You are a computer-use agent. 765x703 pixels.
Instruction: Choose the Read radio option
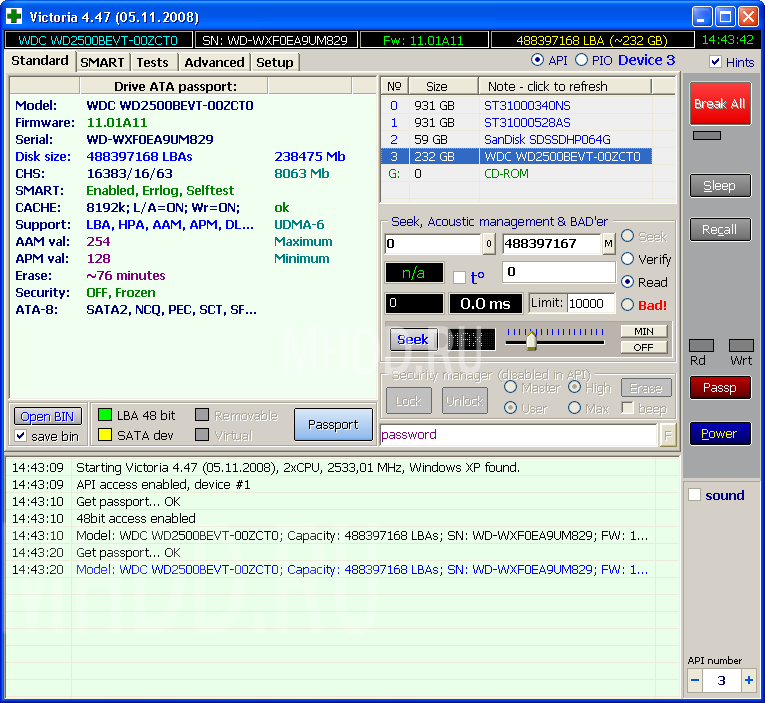point(627,281)
